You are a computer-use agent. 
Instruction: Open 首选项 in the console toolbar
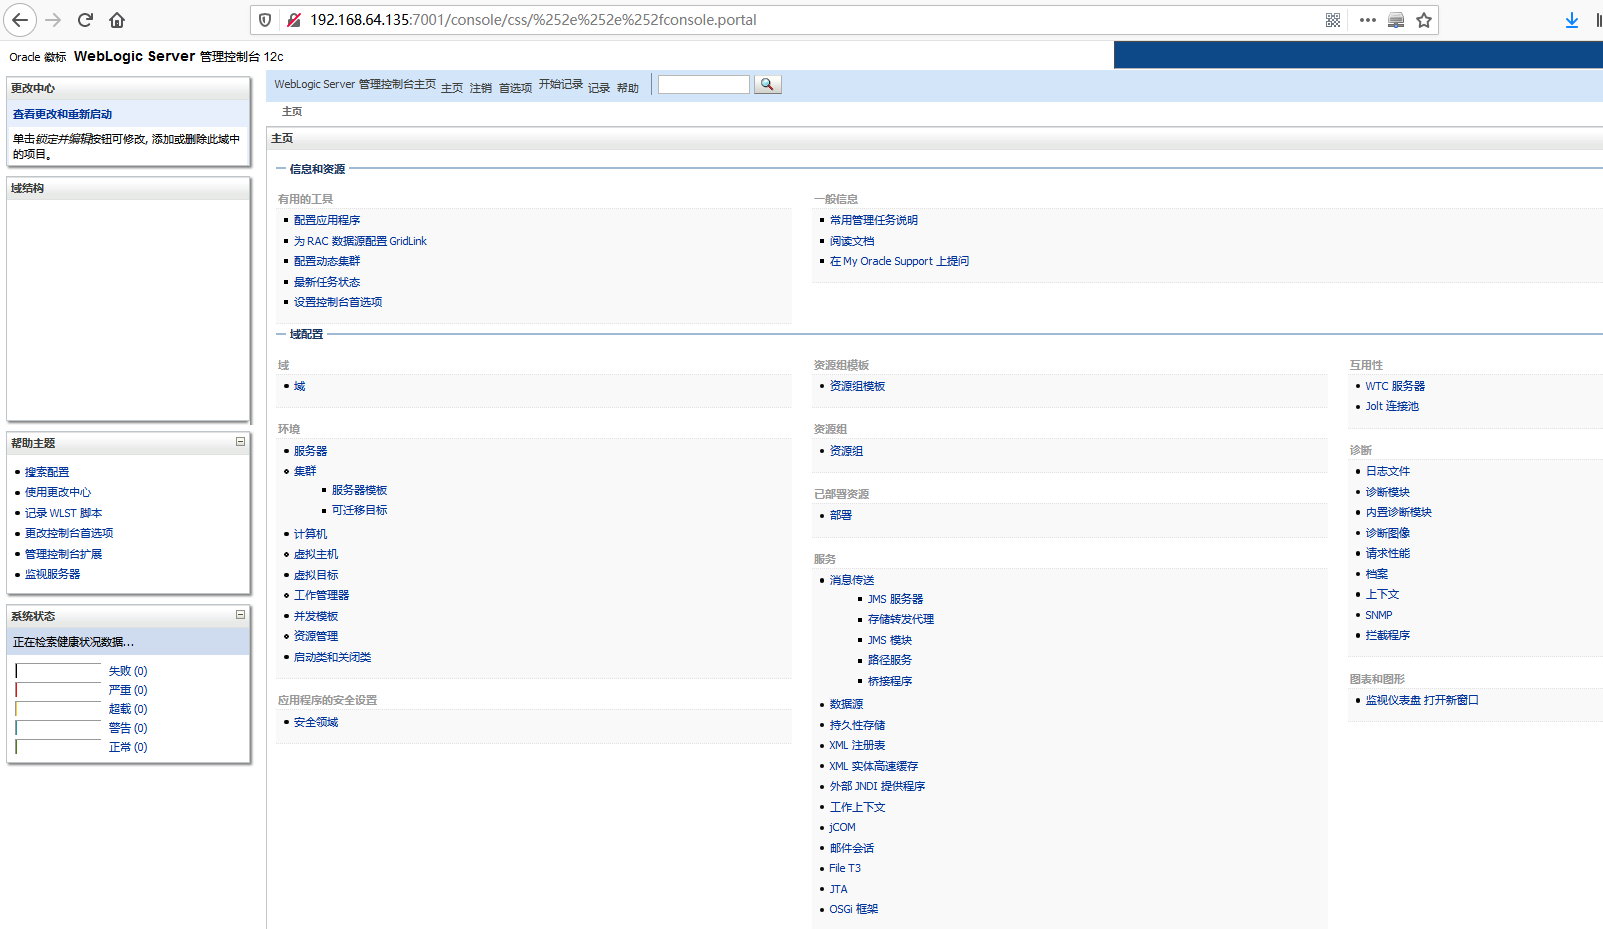click(x=515, y=88)
